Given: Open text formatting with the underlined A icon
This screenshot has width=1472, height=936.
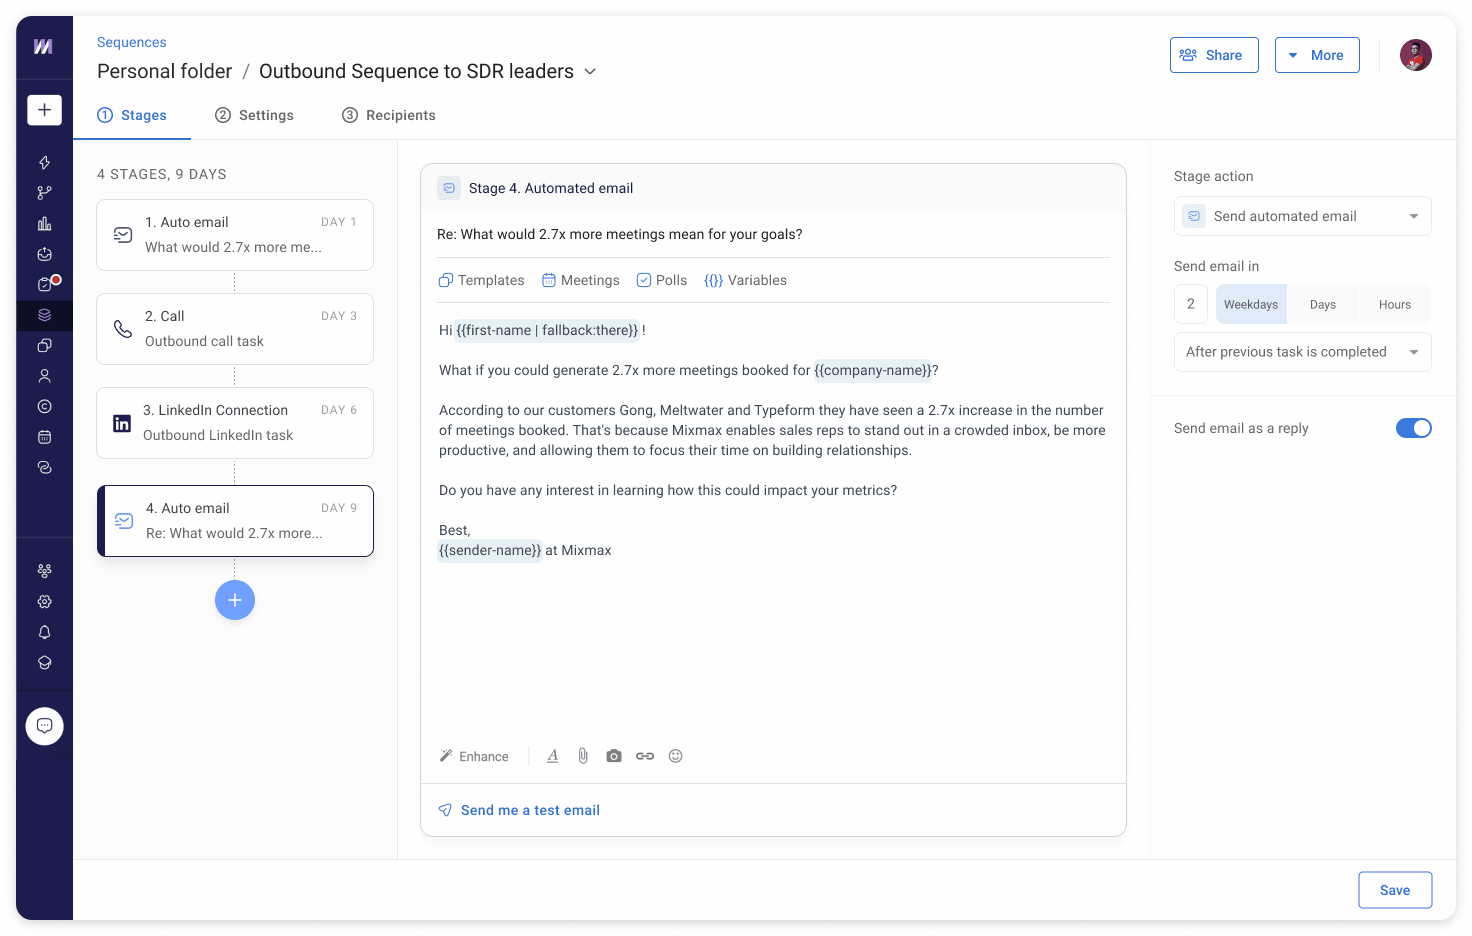Looking at the screenshot, I should (x=552, y=756).
